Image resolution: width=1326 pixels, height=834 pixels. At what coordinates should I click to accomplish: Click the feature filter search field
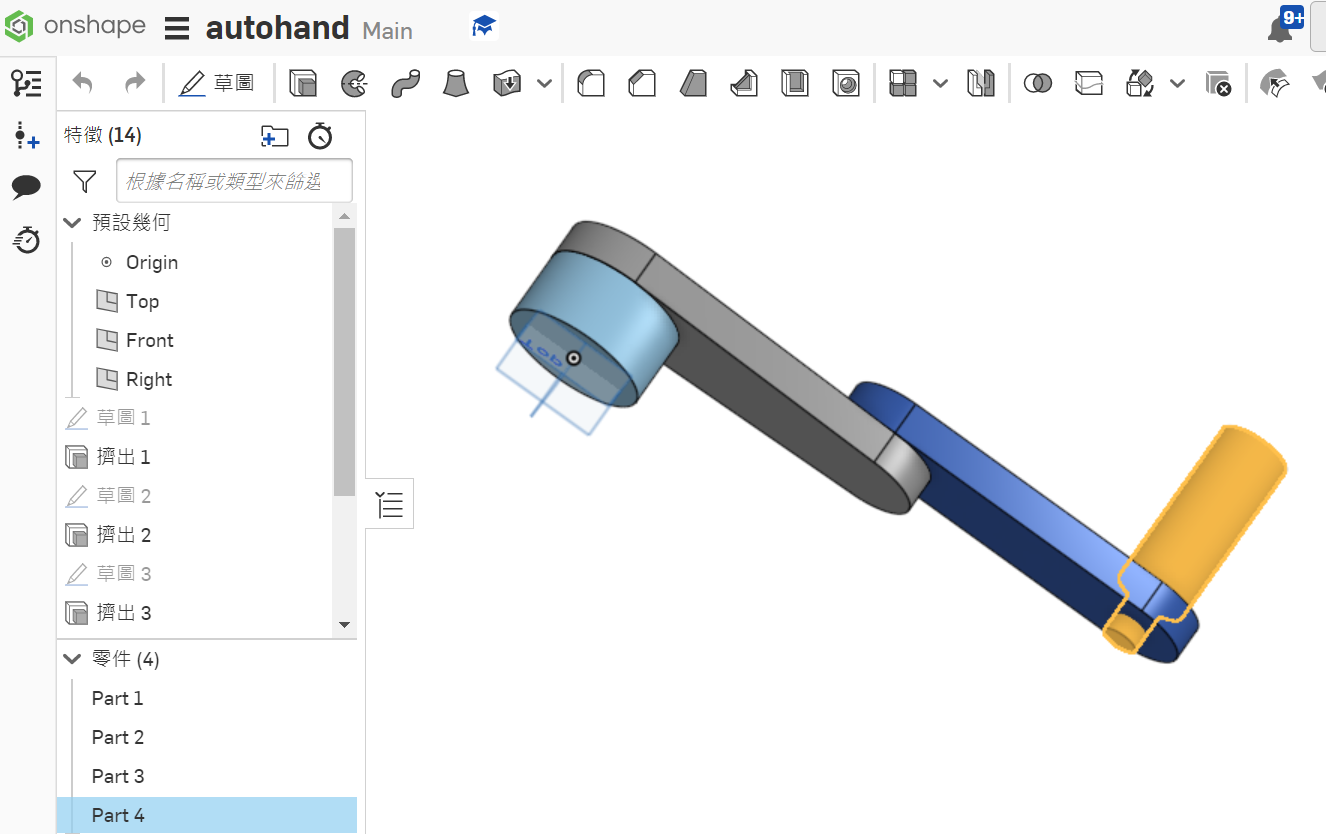click(234, 181)
